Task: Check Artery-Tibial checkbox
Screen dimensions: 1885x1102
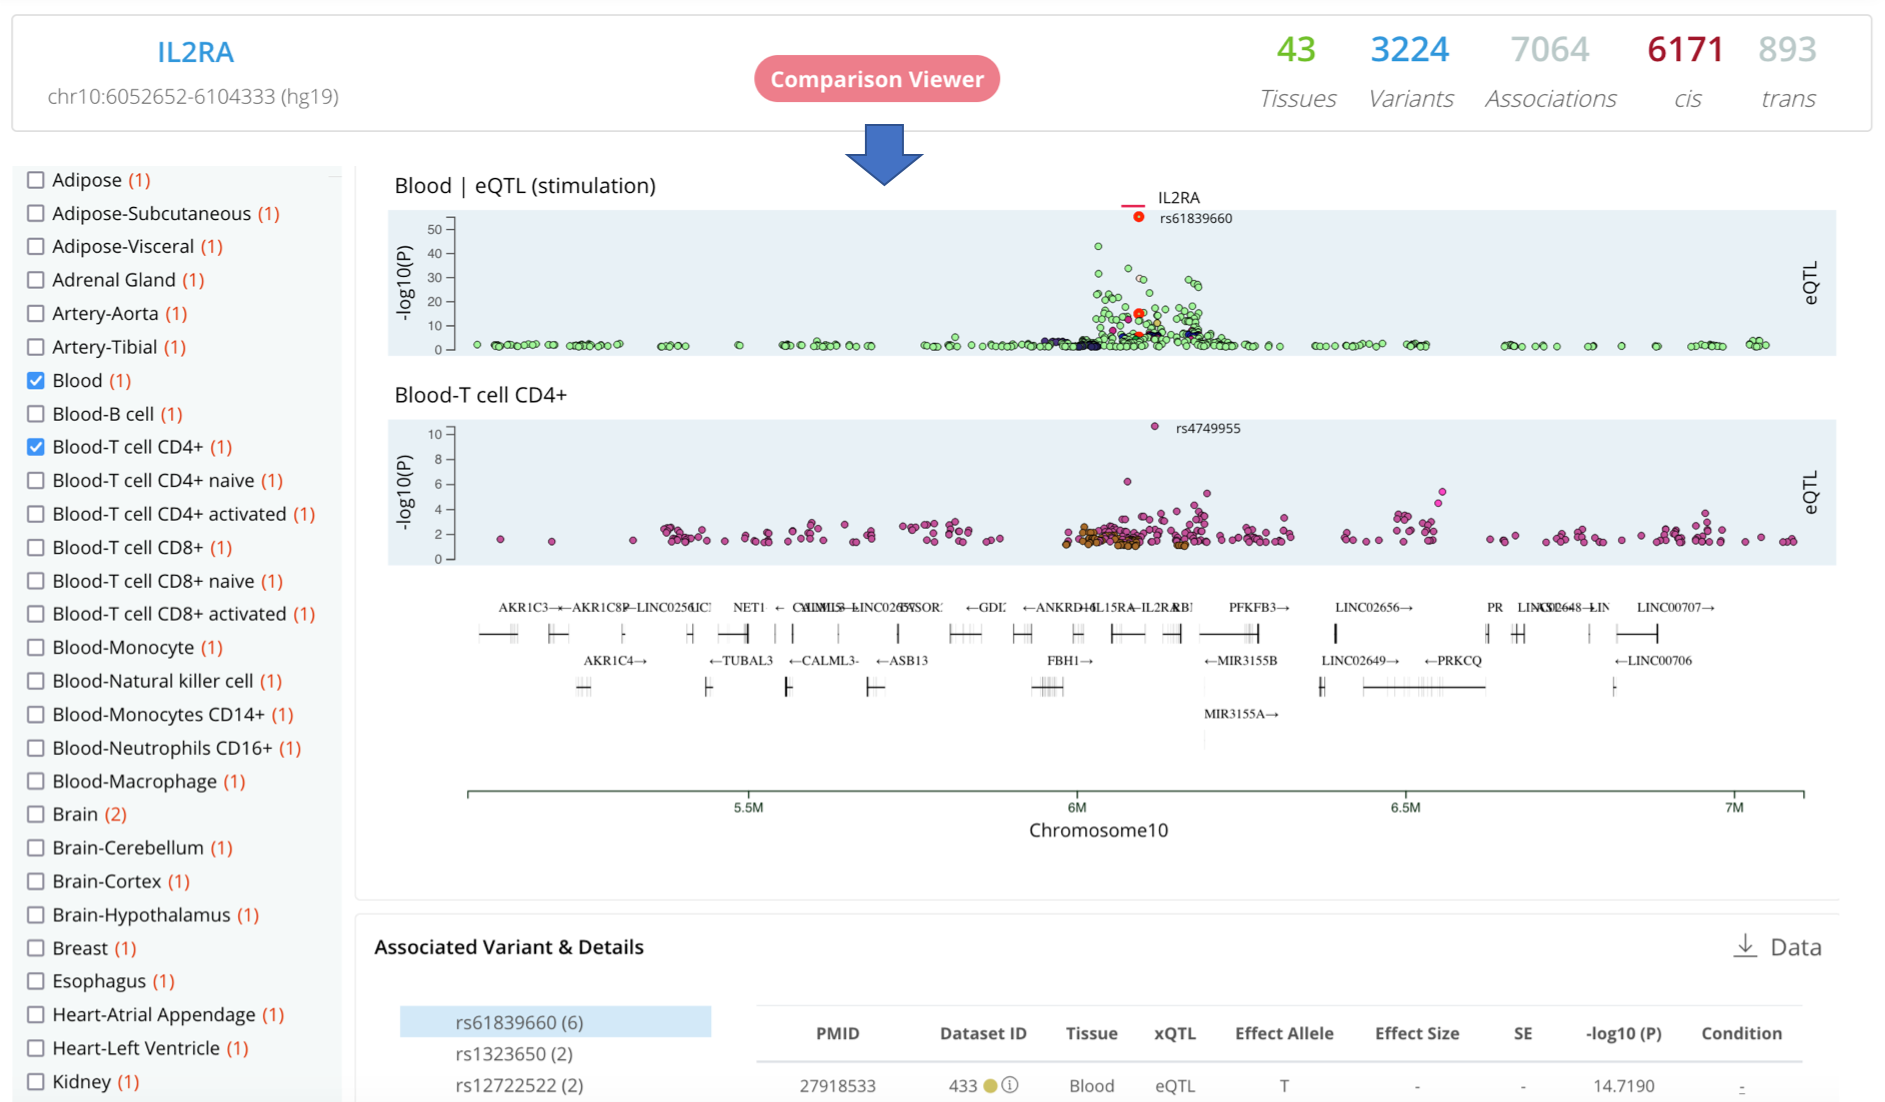Action: click(x=36, y=347)
